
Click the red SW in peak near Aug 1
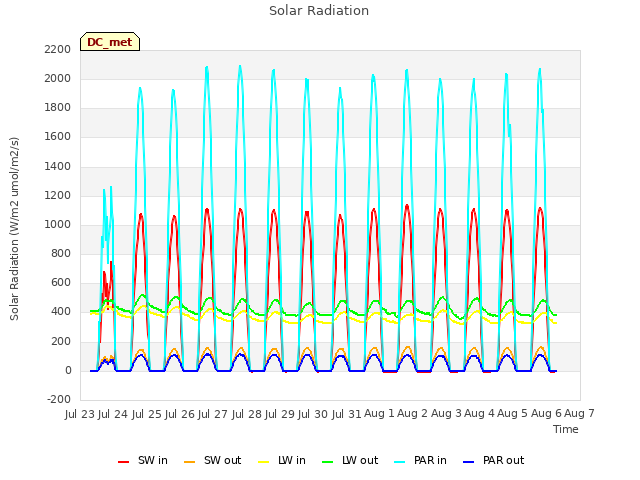407,206
